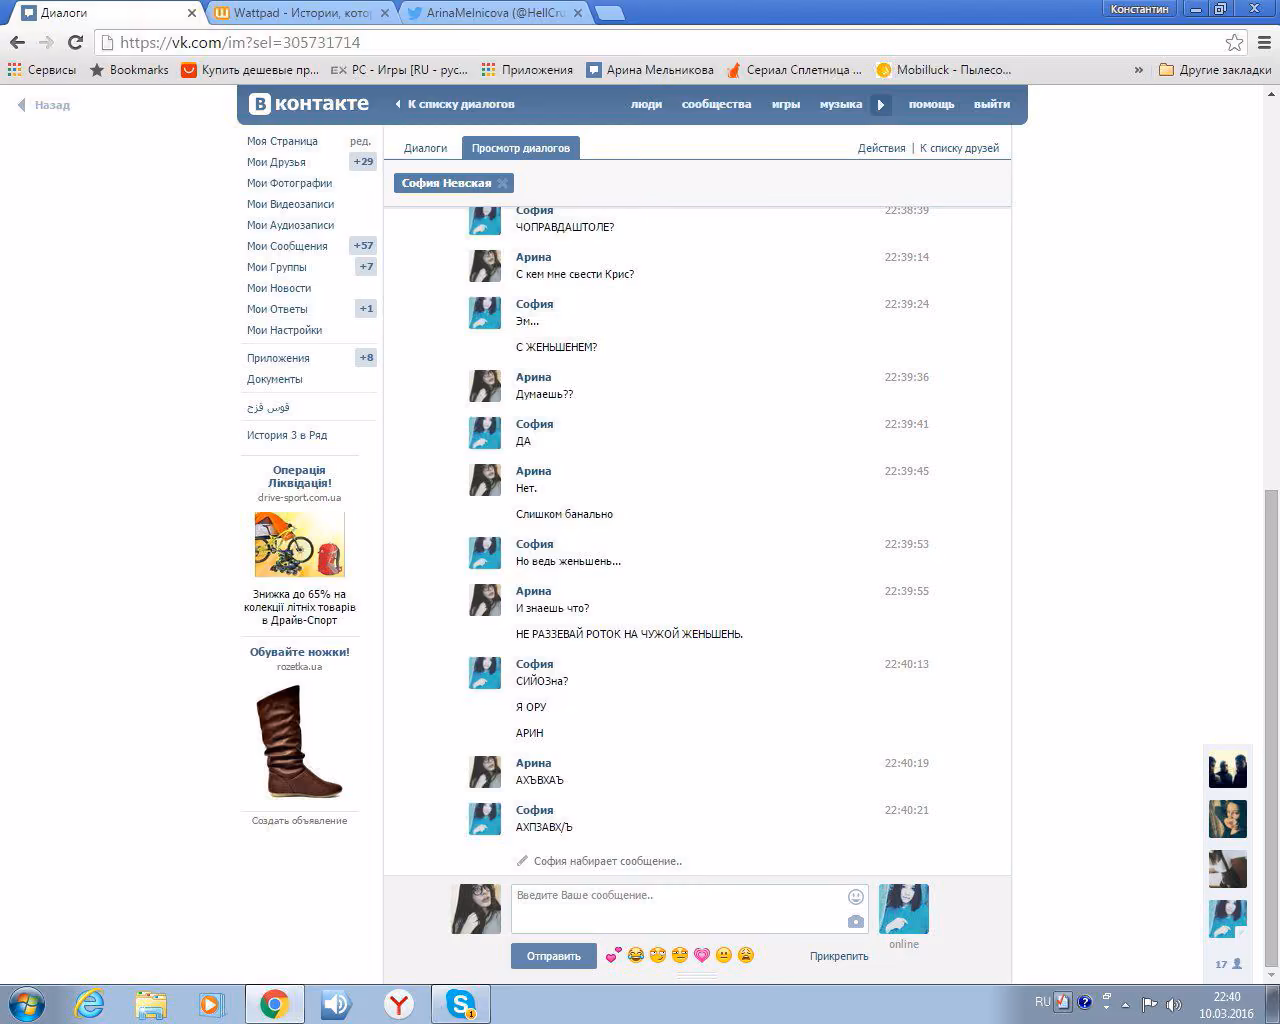Image resolution: width=1280 pixels, height=1024 pixels.
Task: Open Mobilluck bookmark in bookmarks bar
Action: pos(944,70)
